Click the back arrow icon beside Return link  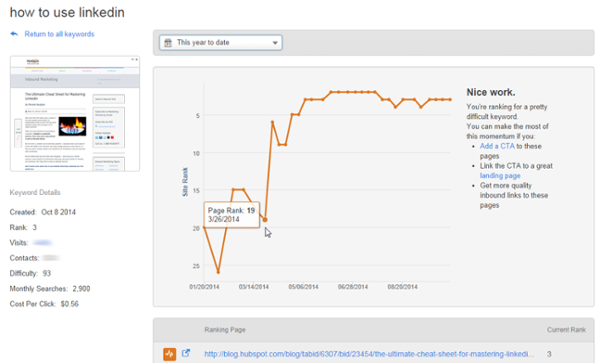pyautogui.click(x=14, y=34)
